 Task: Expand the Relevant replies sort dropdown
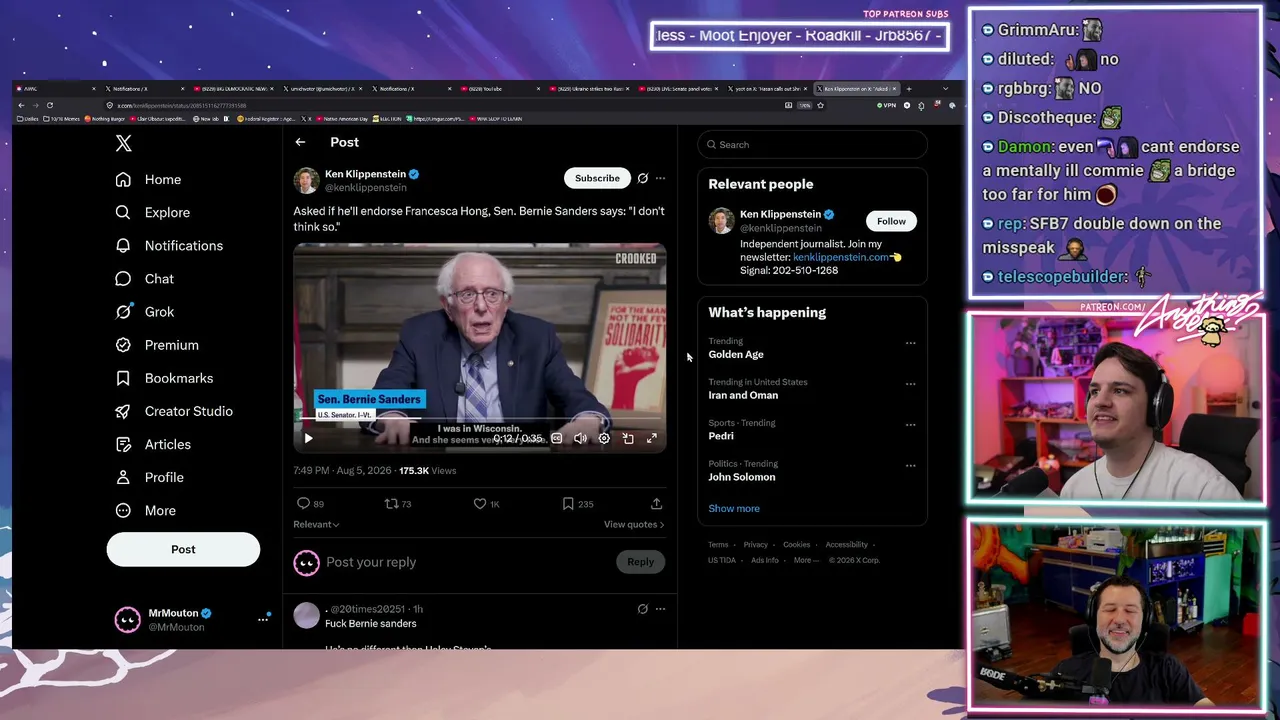click(316, 525)
